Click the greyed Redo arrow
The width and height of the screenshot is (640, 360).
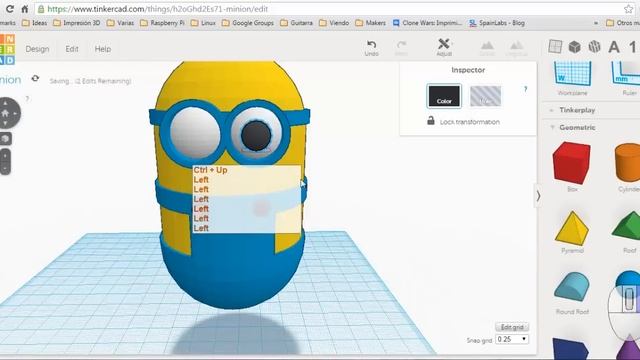[x=402, y=48]
